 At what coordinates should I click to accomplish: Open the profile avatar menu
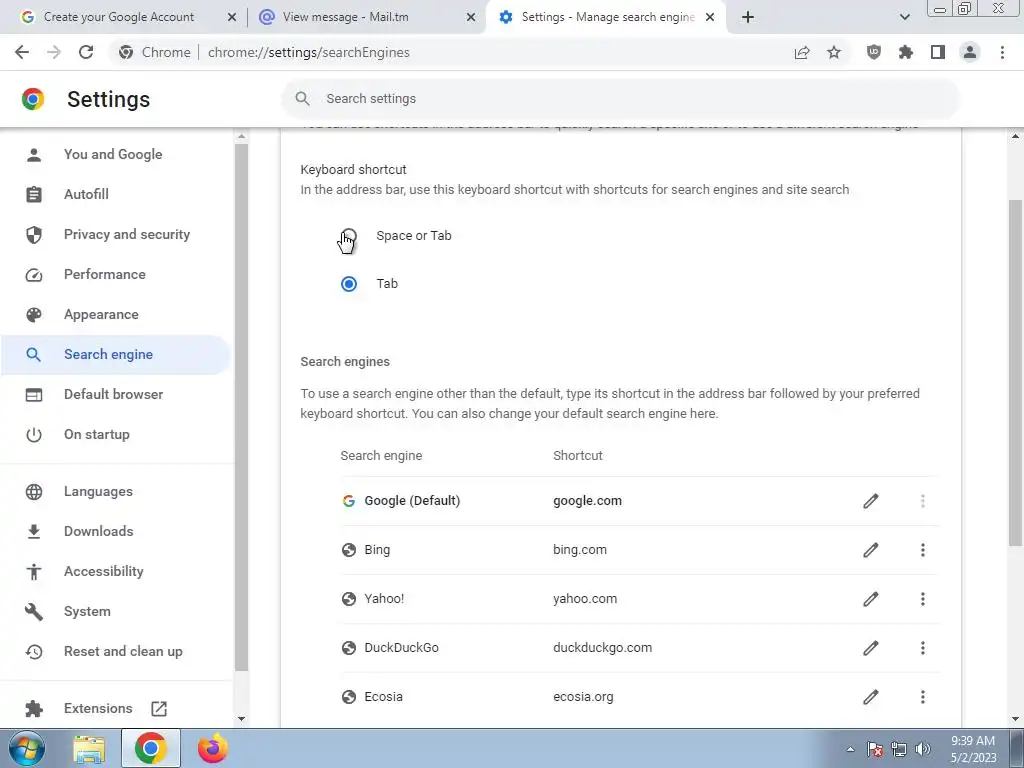click(x=970, y=52)
